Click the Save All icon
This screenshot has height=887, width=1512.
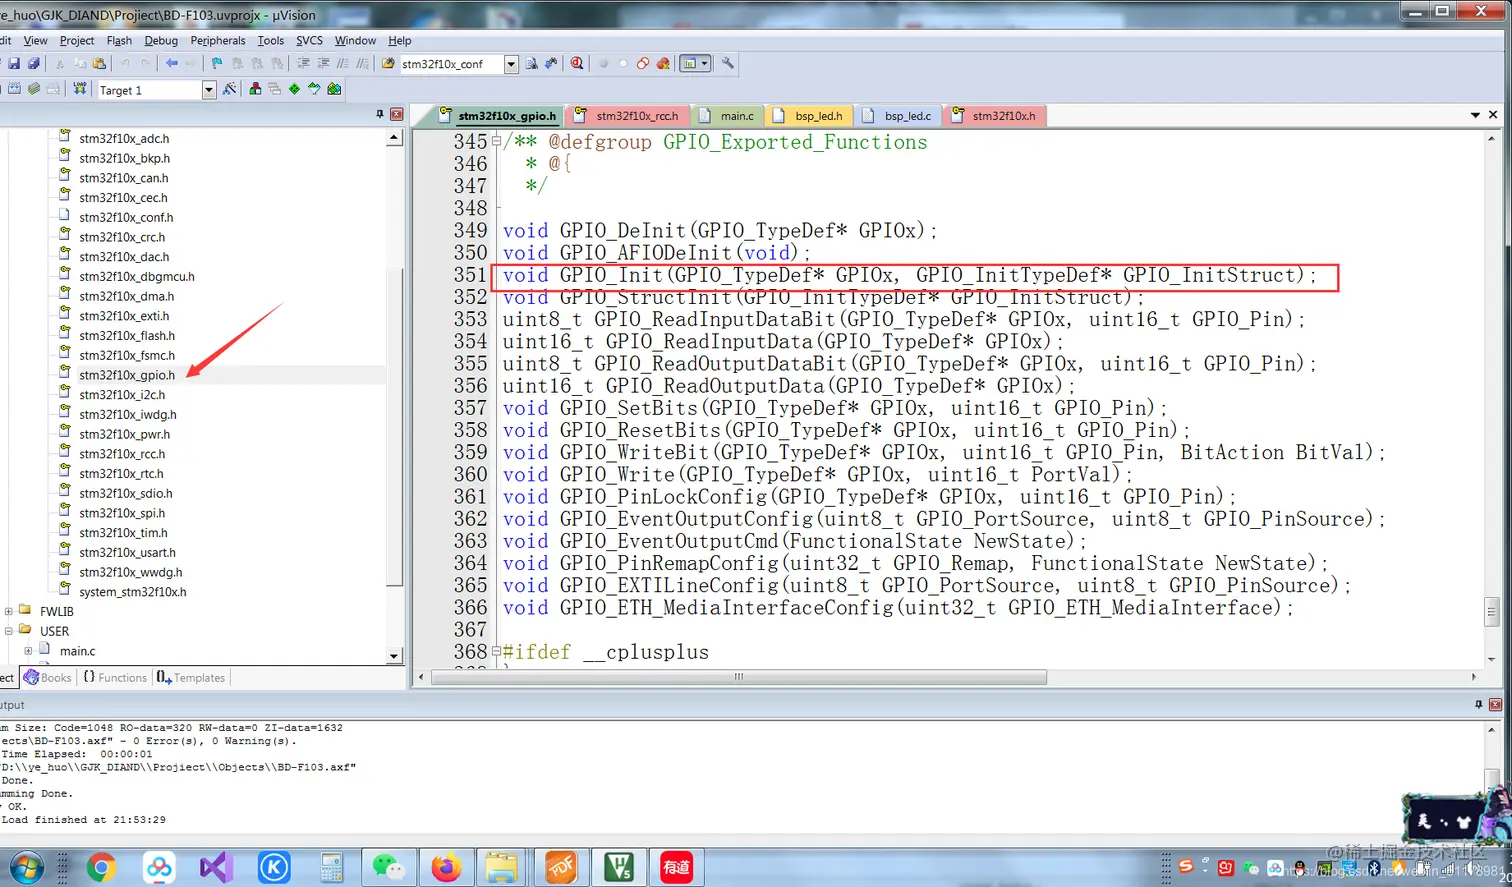(33, 63)
